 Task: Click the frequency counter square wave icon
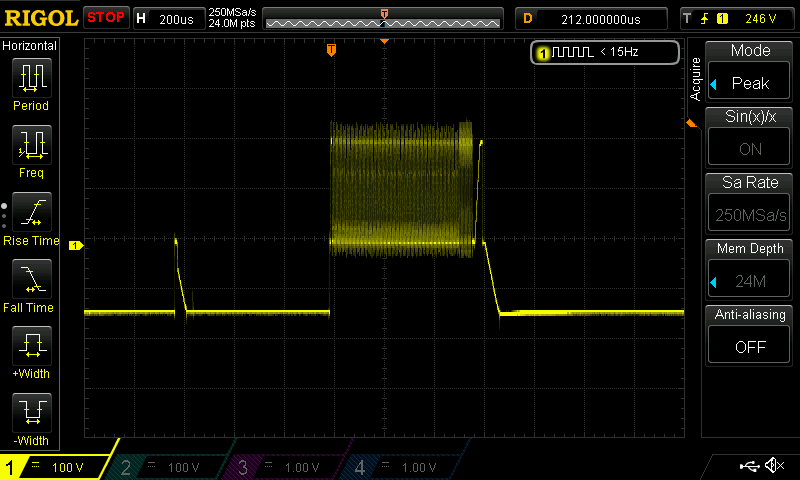click(572, 52)
